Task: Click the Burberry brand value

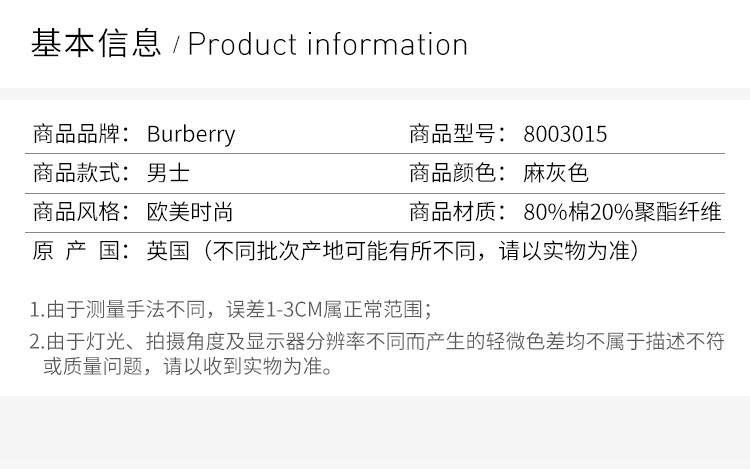Action: pos(191,134)
